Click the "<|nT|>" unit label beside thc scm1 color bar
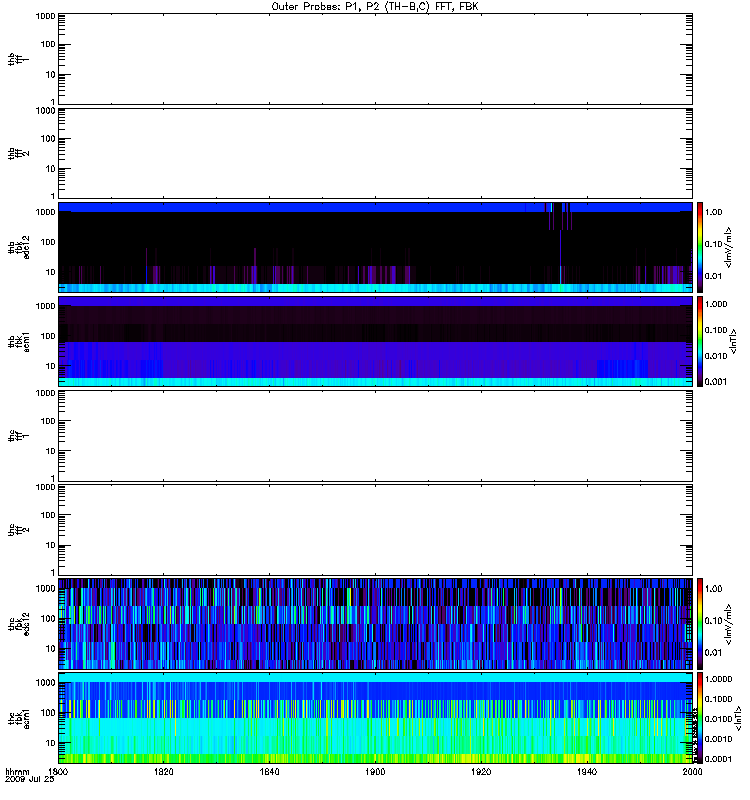Screen dimensions: 750x800 click(x=738, y=718)
